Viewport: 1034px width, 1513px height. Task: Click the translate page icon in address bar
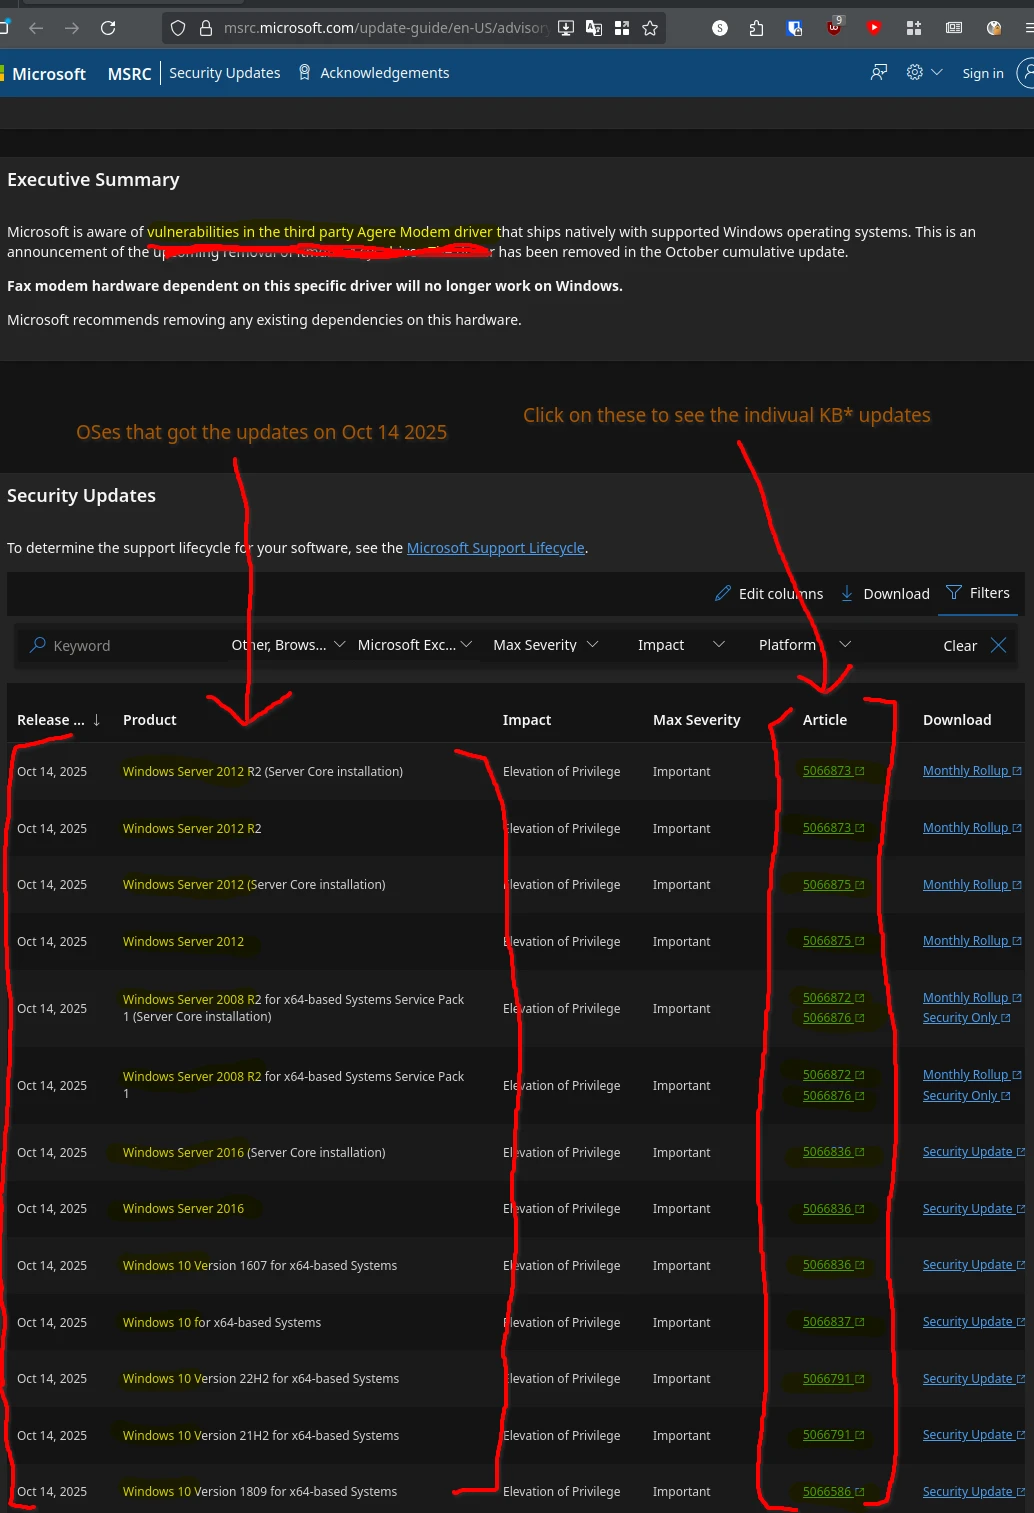coord(594,28)
